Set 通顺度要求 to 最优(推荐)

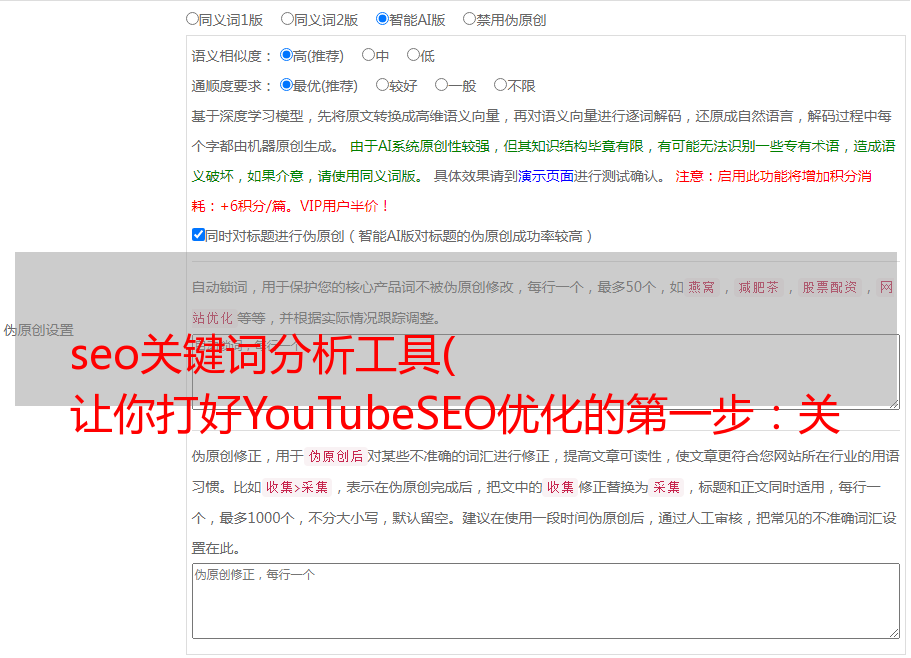[286, 85]
